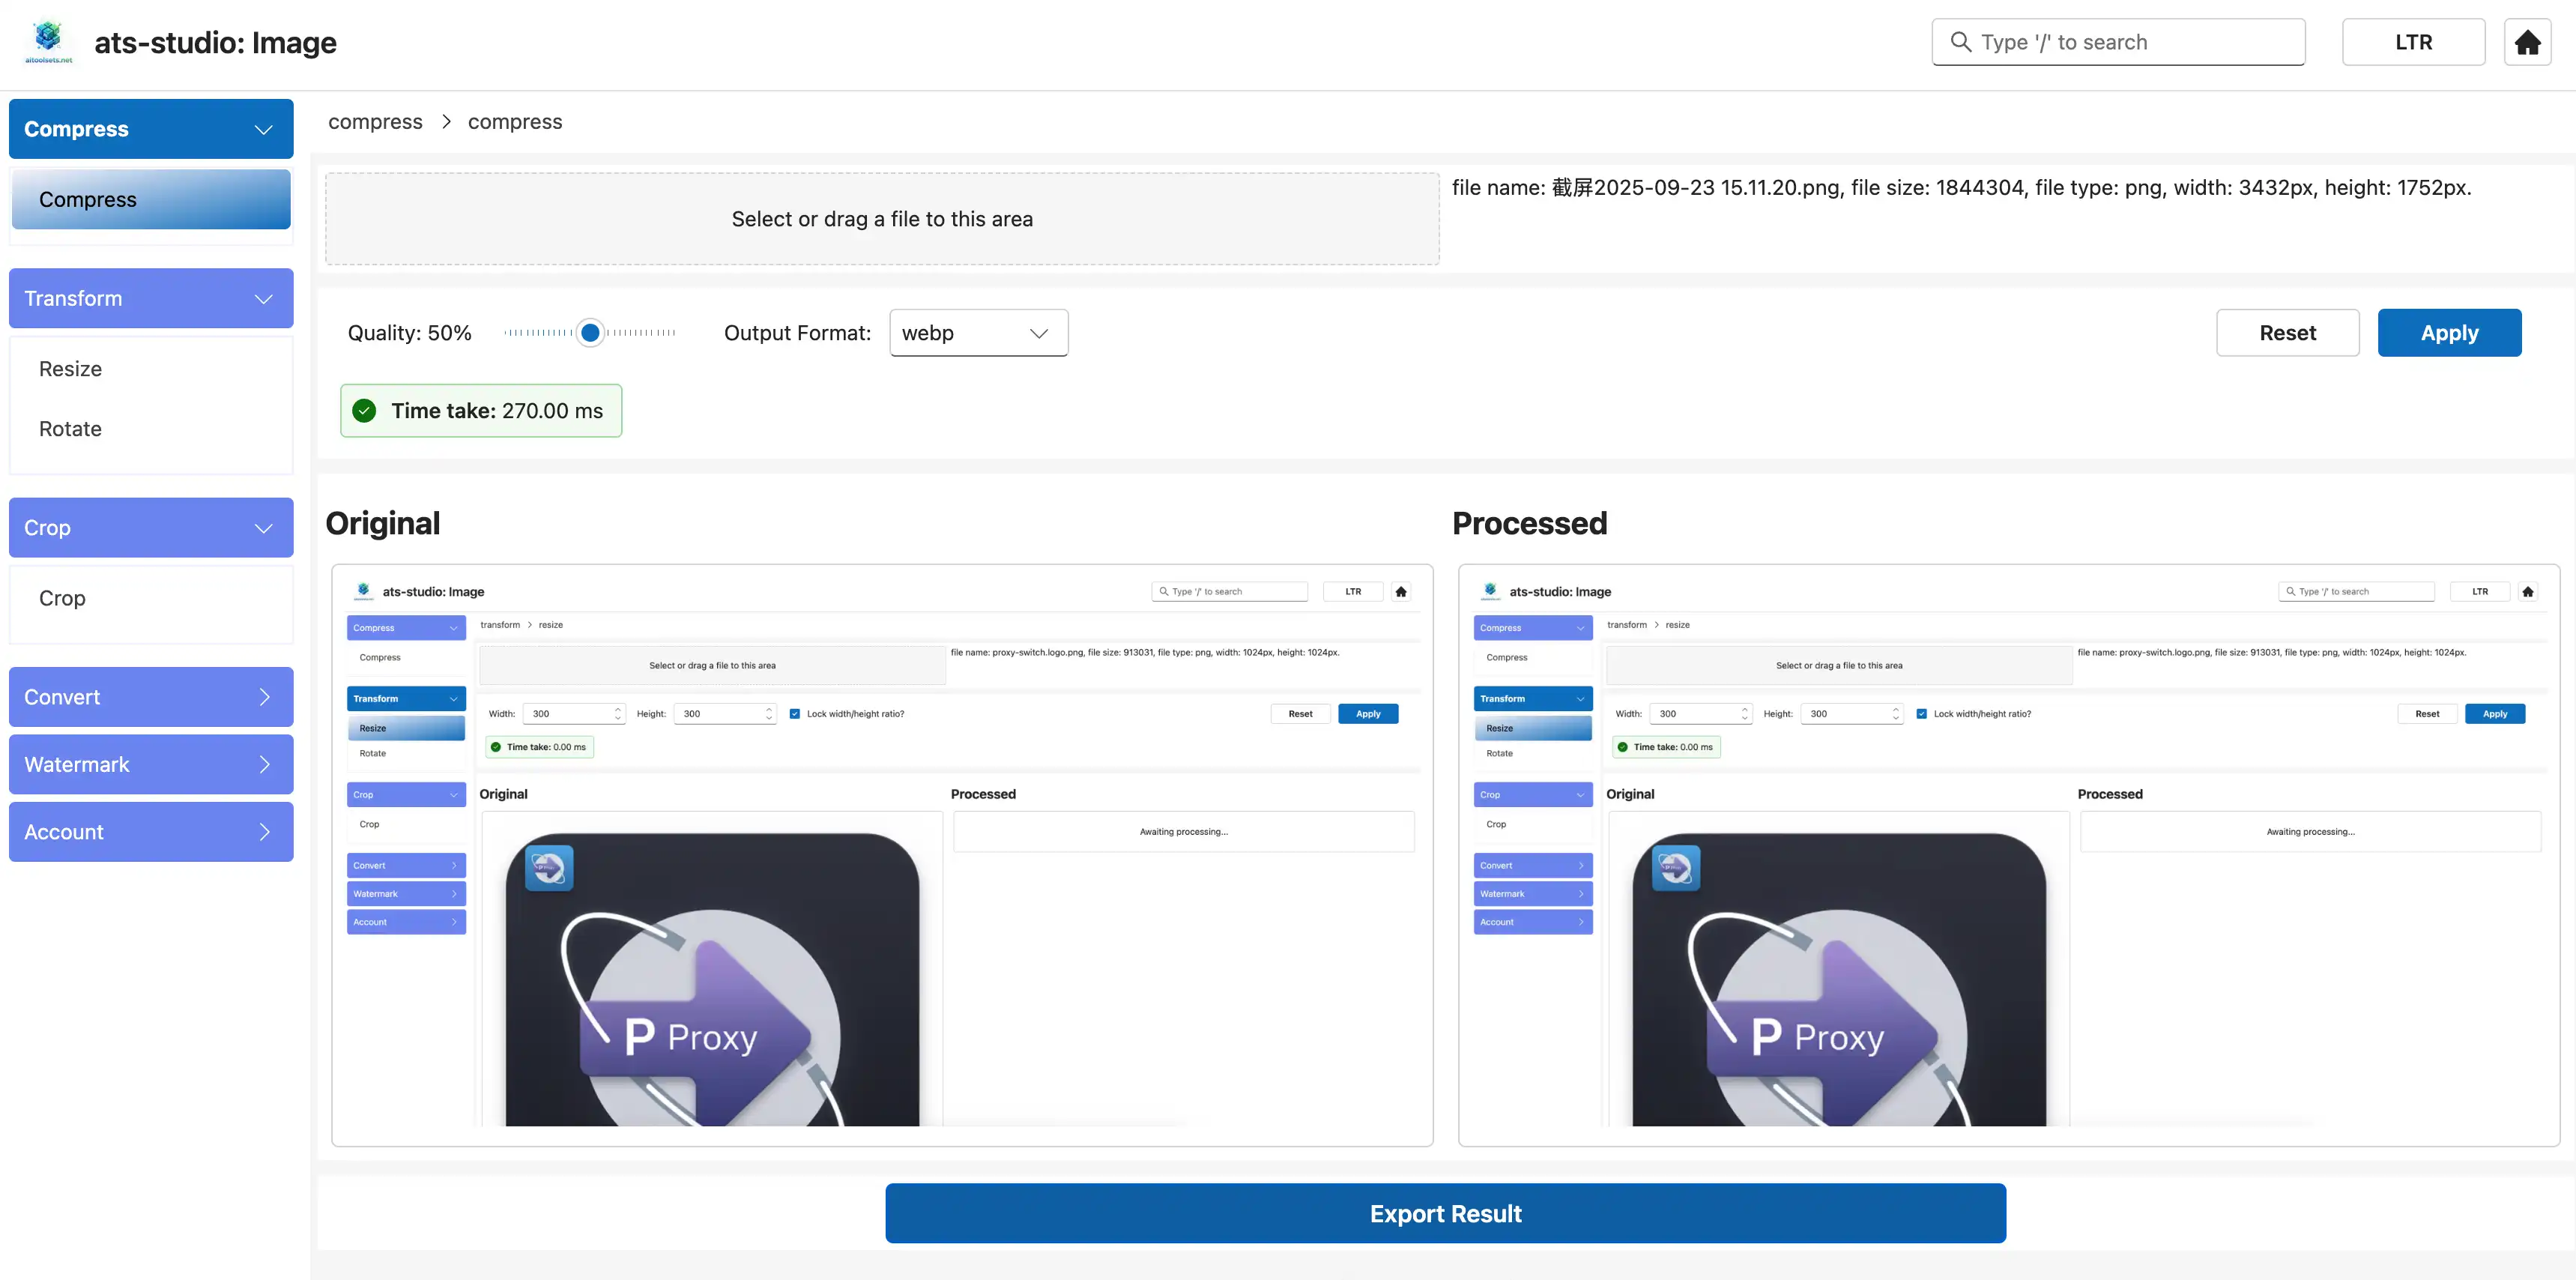Screen dimensions: 2576x1280
Task: Open the Account section via its arrow icon
Action: point(265,831)
